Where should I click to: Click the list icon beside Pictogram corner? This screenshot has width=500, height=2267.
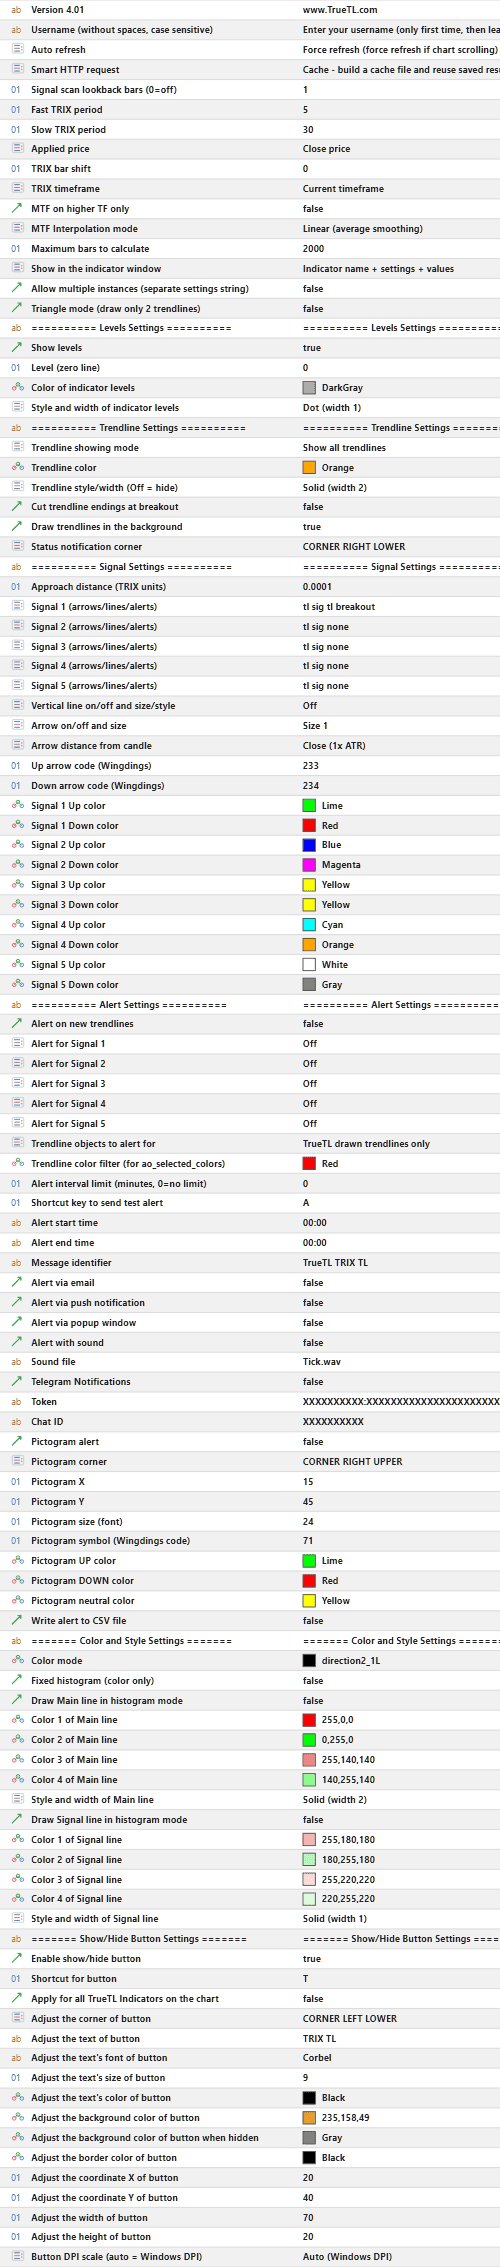point(16,1461)
